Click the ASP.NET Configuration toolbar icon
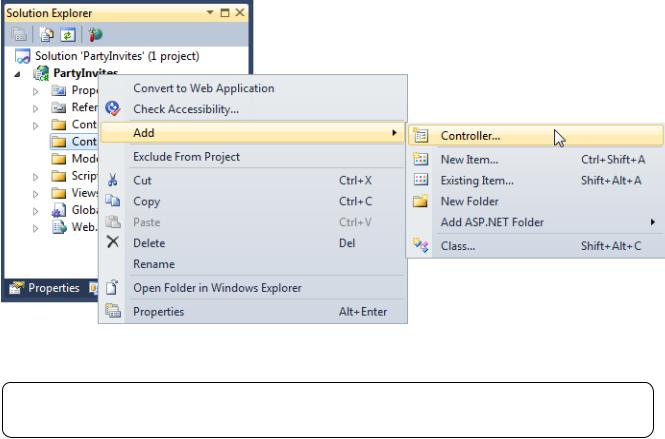Screen dimensions: 665x439 coord(95,35)
